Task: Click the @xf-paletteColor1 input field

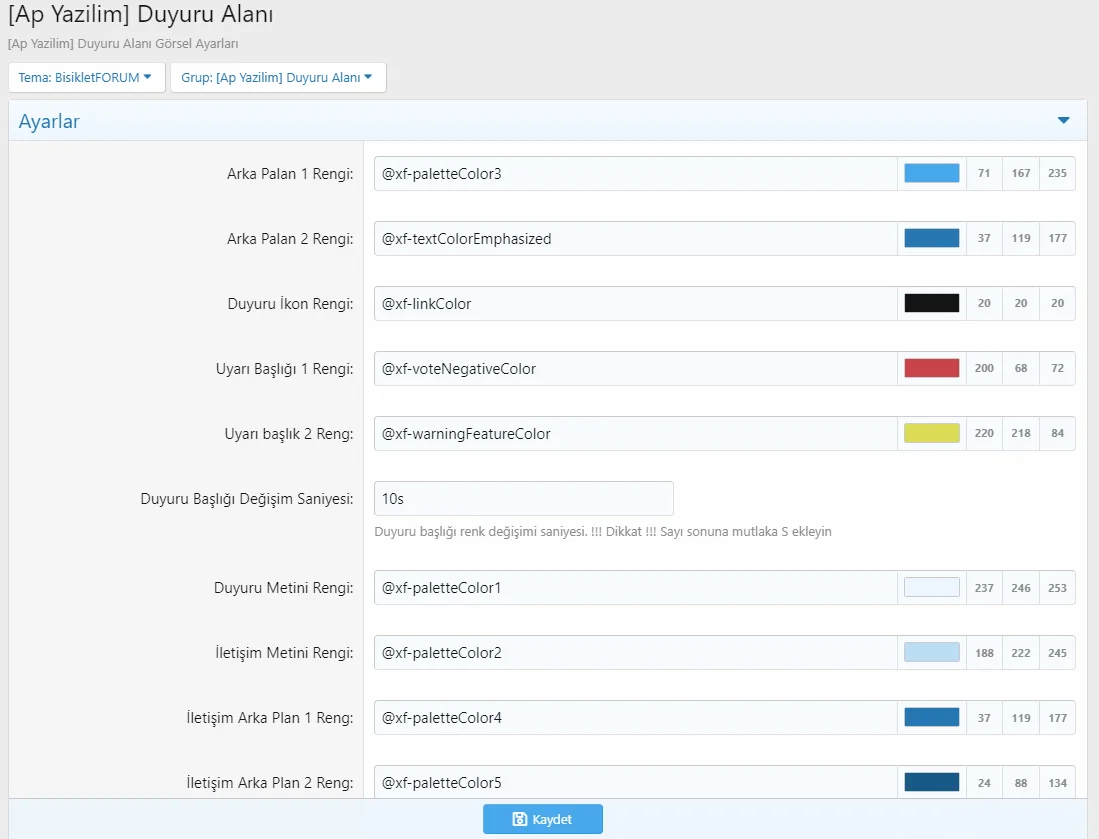Action: point(635,588)
